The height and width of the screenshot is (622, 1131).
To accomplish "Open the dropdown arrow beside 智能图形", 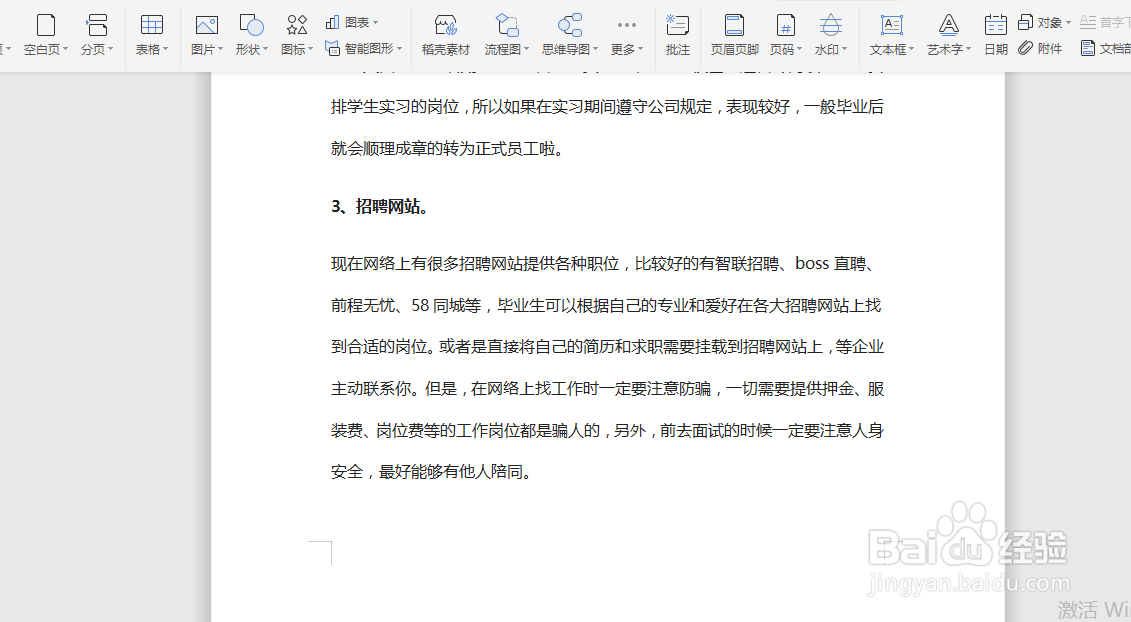I will pos(400,48).
